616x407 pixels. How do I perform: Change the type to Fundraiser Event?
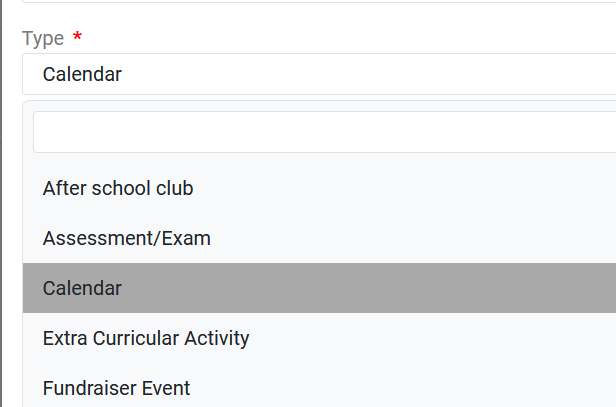[x=116, y=388]
